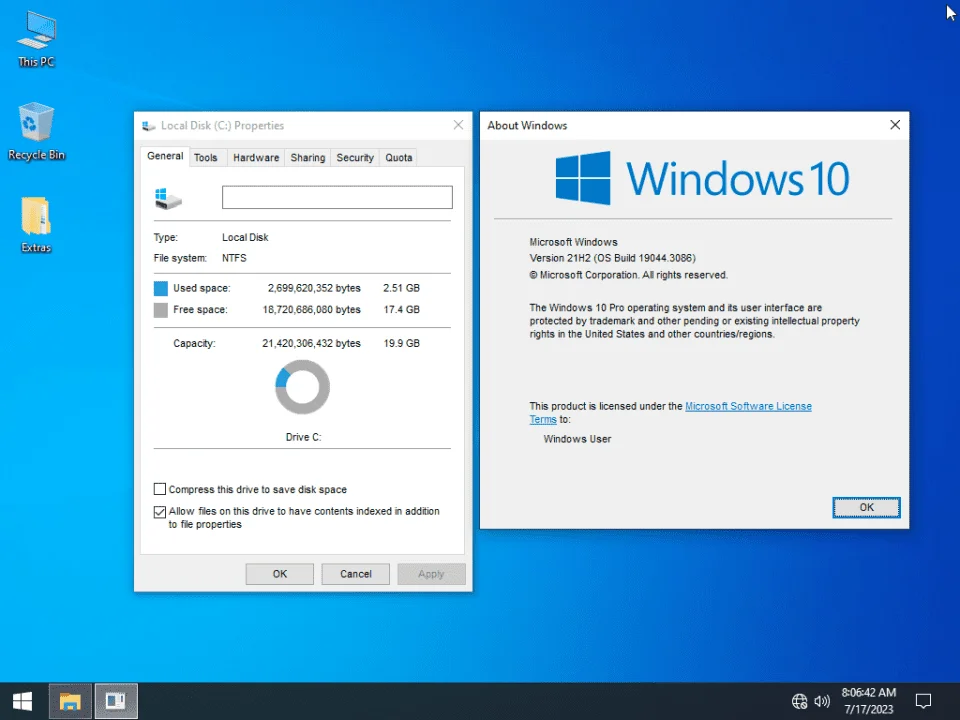
Task: Click Cancel in Local Disk Properties
Action: [x=356, y=574]
